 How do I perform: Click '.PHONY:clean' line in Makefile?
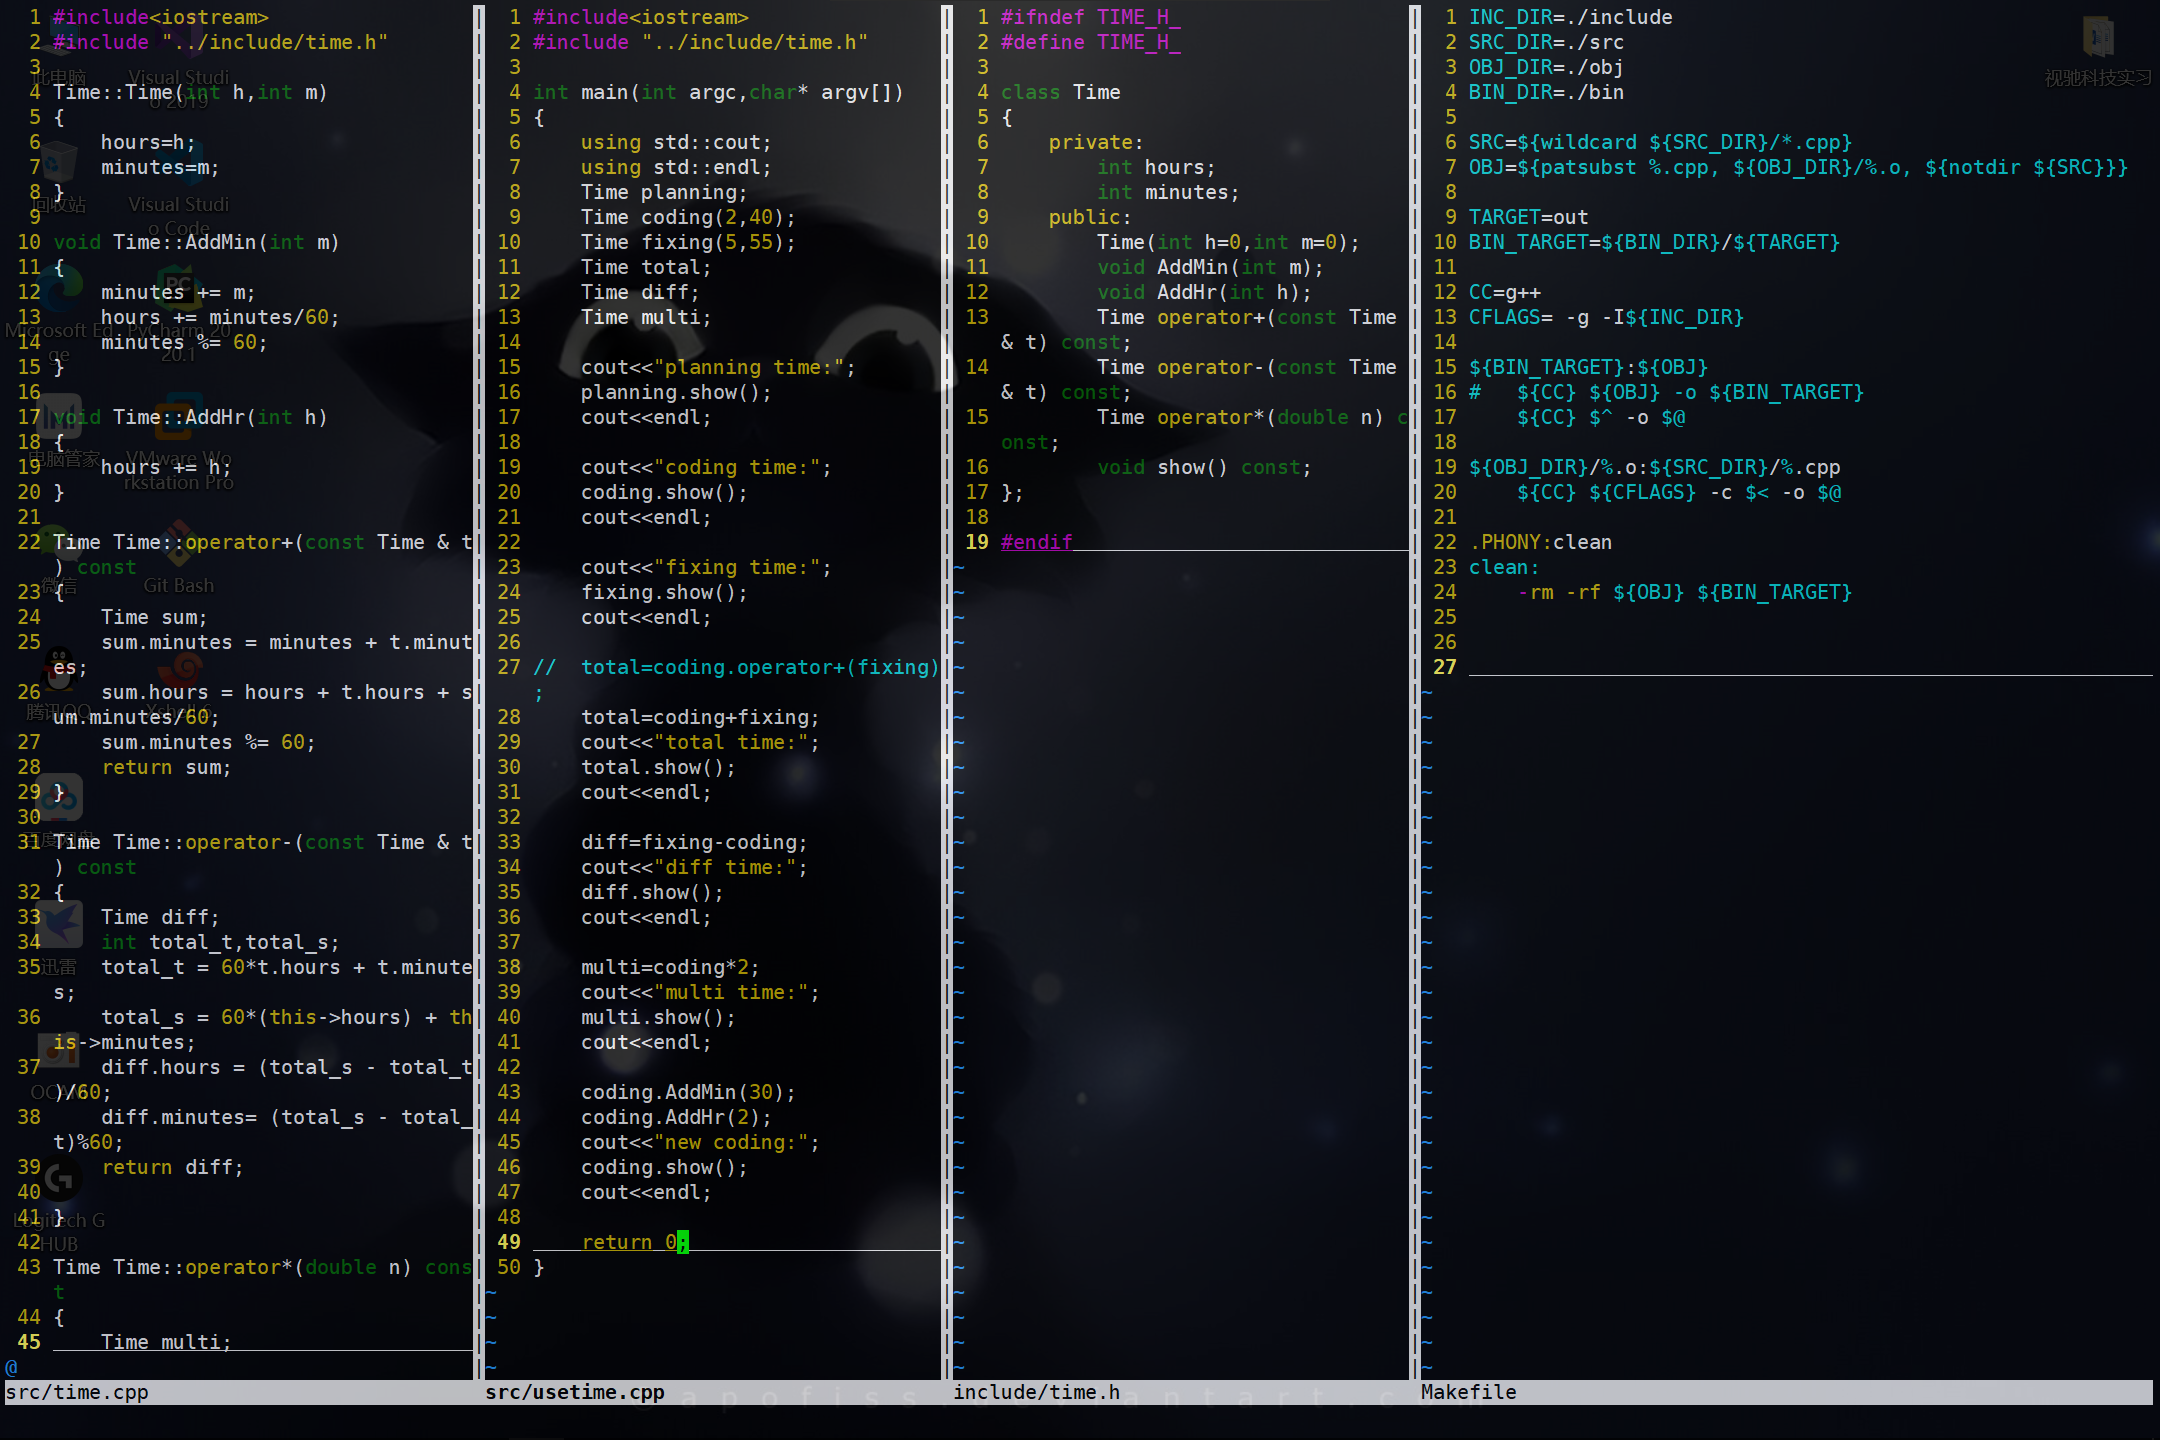pos(1540,542)
